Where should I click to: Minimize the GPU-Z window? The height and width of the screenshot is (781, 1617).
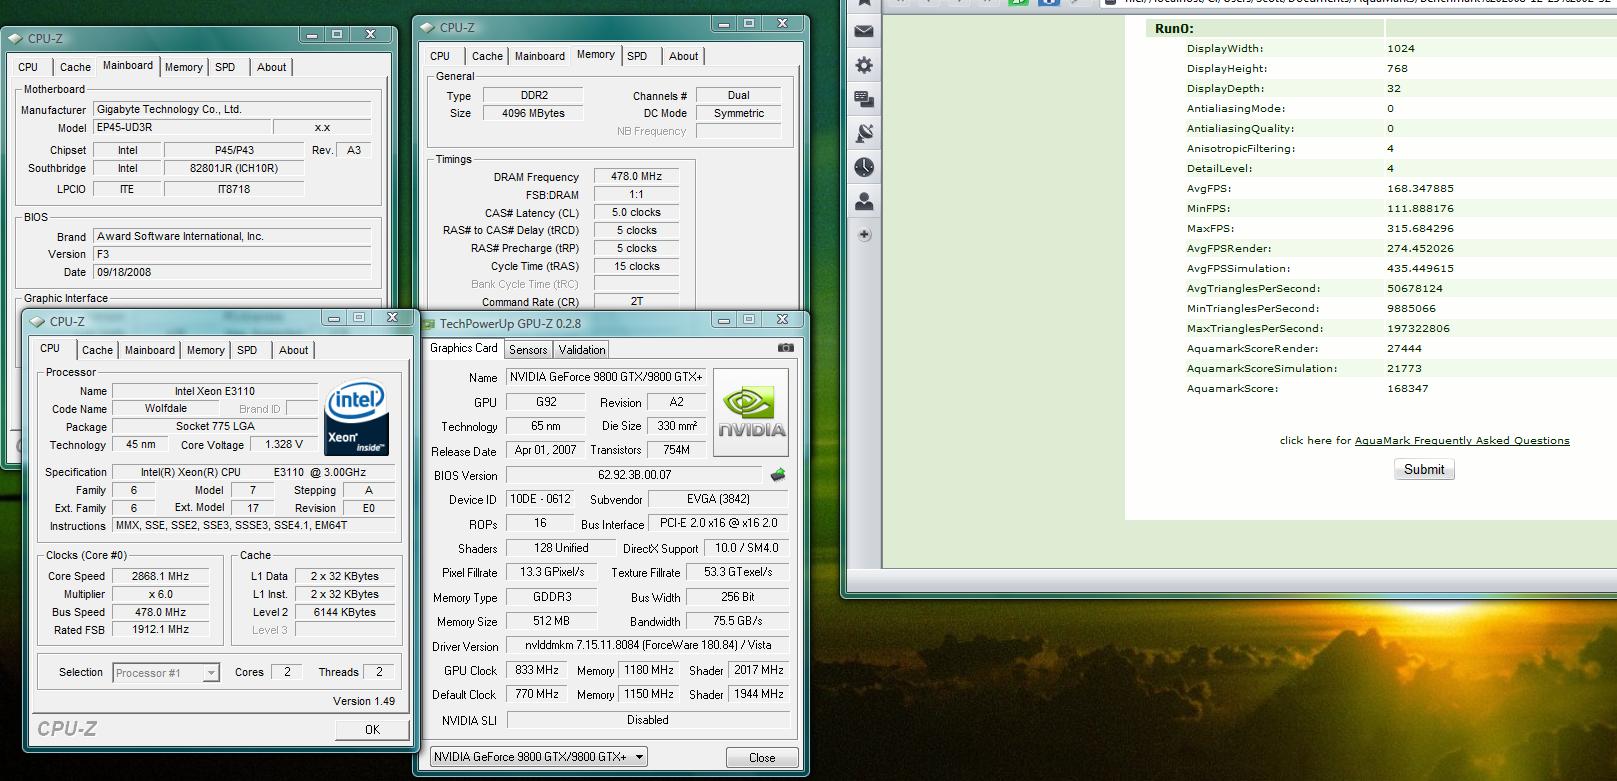tap(723, 320)
